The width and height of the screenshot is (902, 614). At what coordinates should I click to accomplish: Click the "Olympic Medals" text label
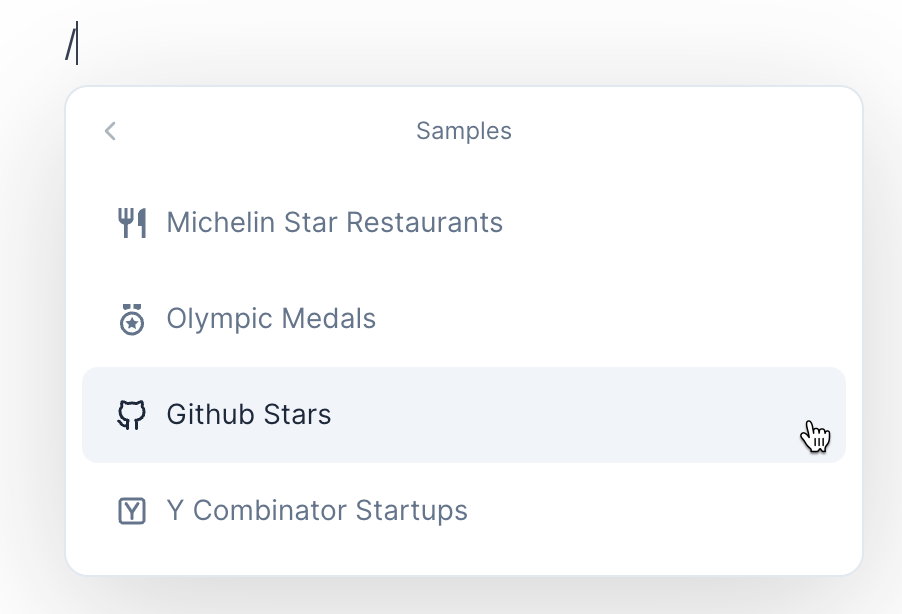pyautogui.click(x=271, y=319)
